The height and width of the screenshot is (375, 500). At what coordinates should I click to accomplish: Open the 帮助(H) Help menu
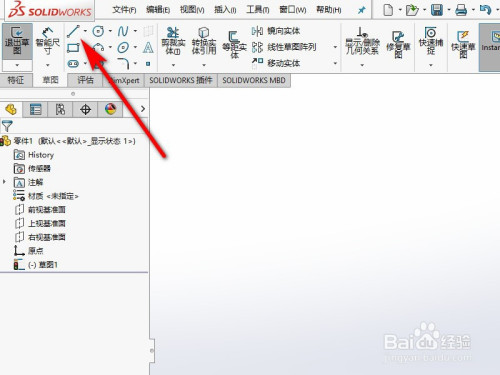[x=329, y=10]
